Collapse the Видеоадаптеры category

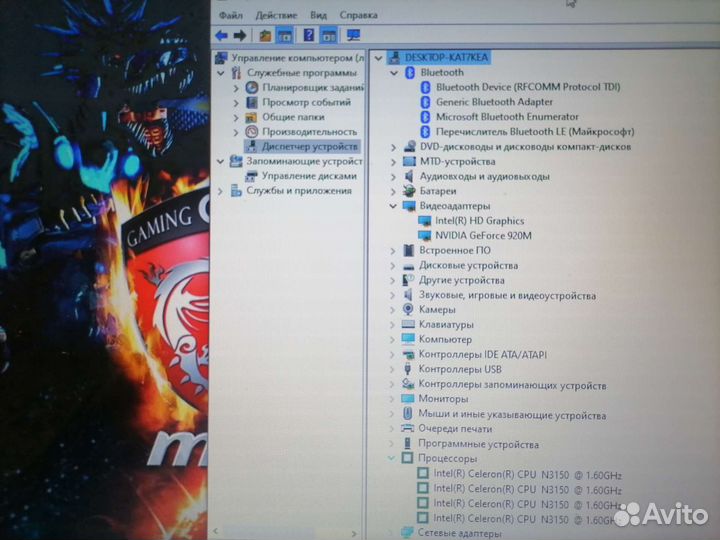click(x=393, y=206)
